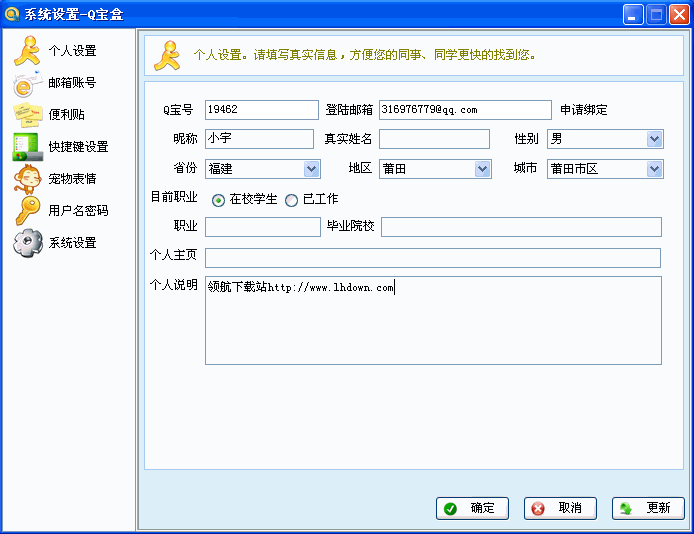694x534 pixels.
Task: Click the green refresh icon on 更新
Action: point(626,509)
